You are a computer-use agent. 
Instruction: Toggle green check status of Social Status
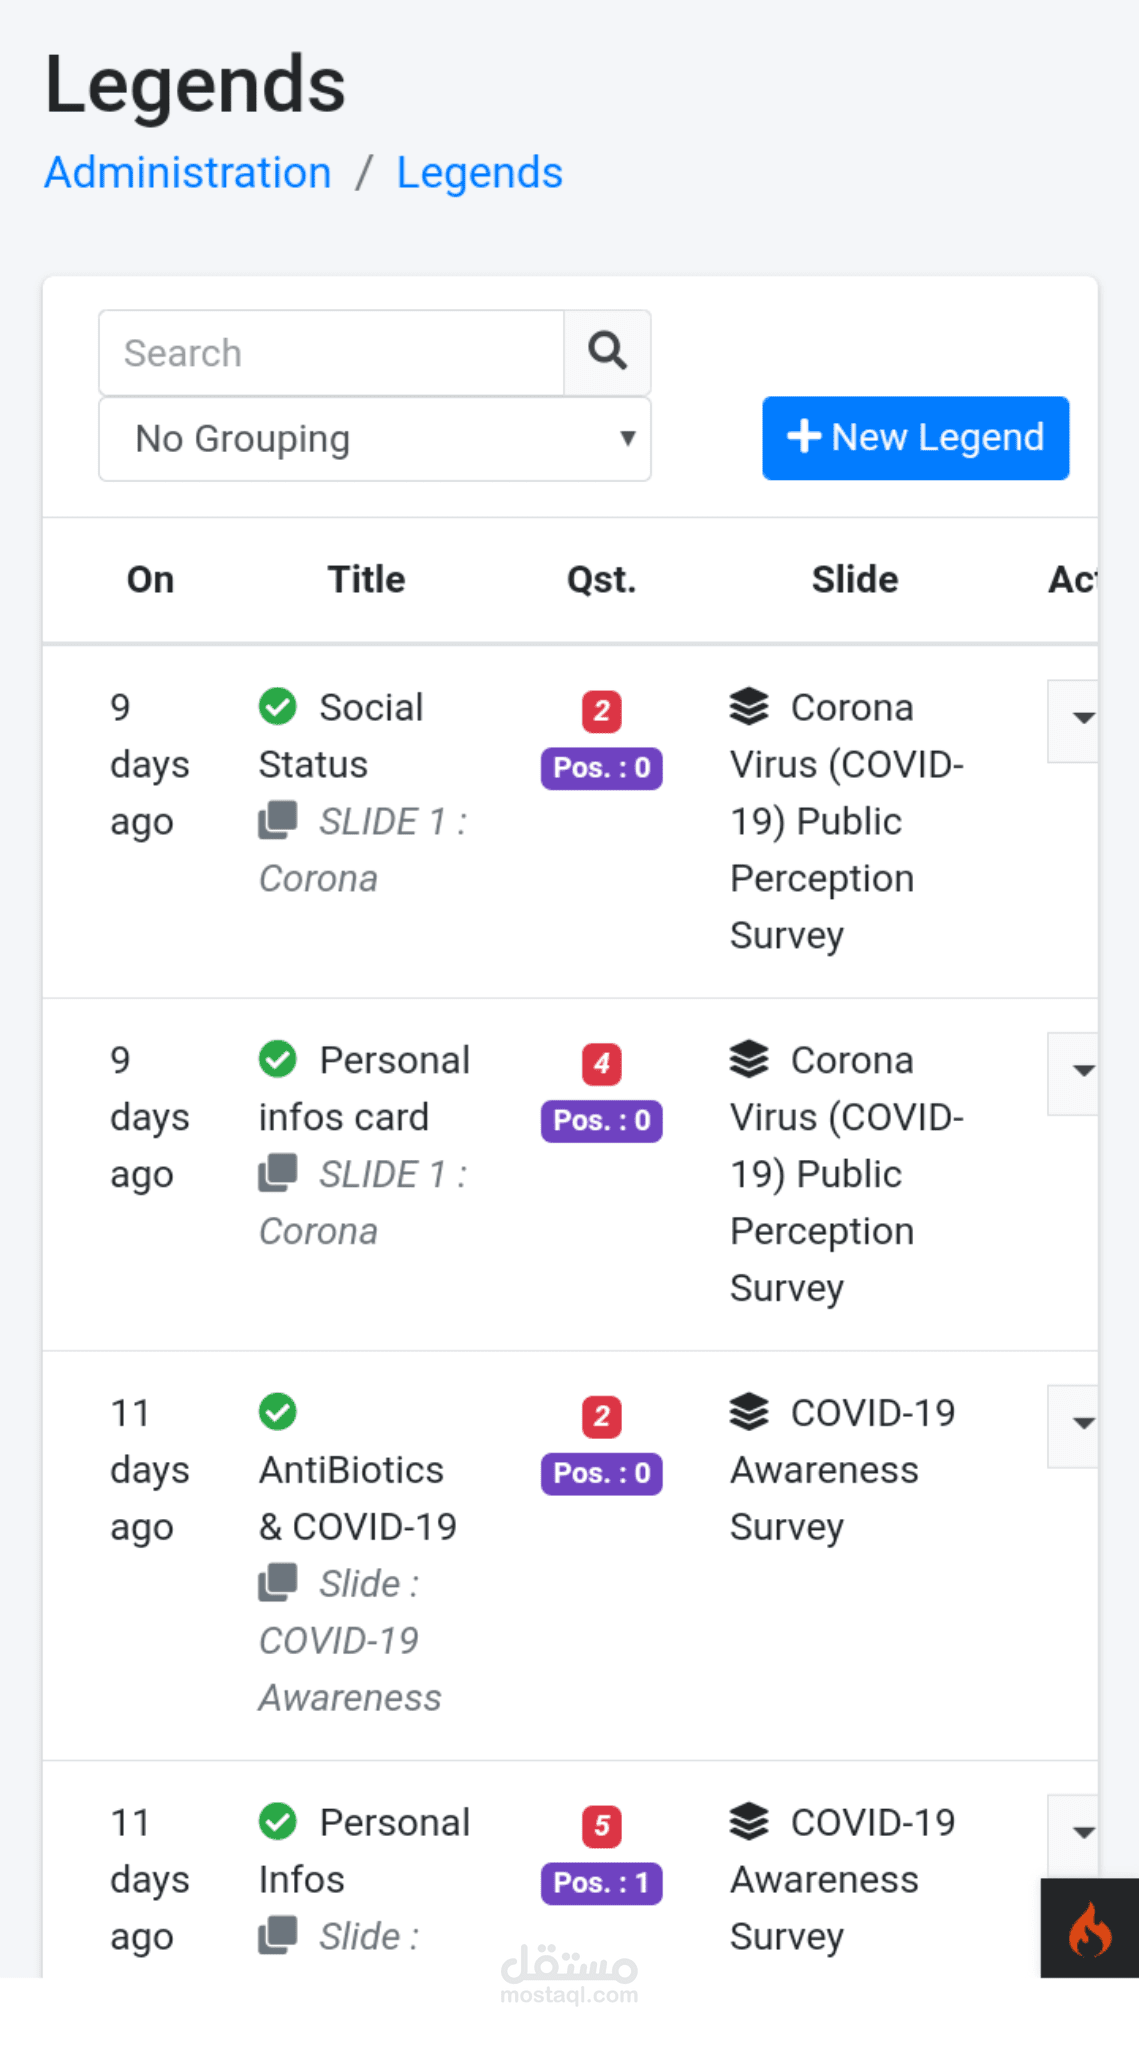click(278, 706)
